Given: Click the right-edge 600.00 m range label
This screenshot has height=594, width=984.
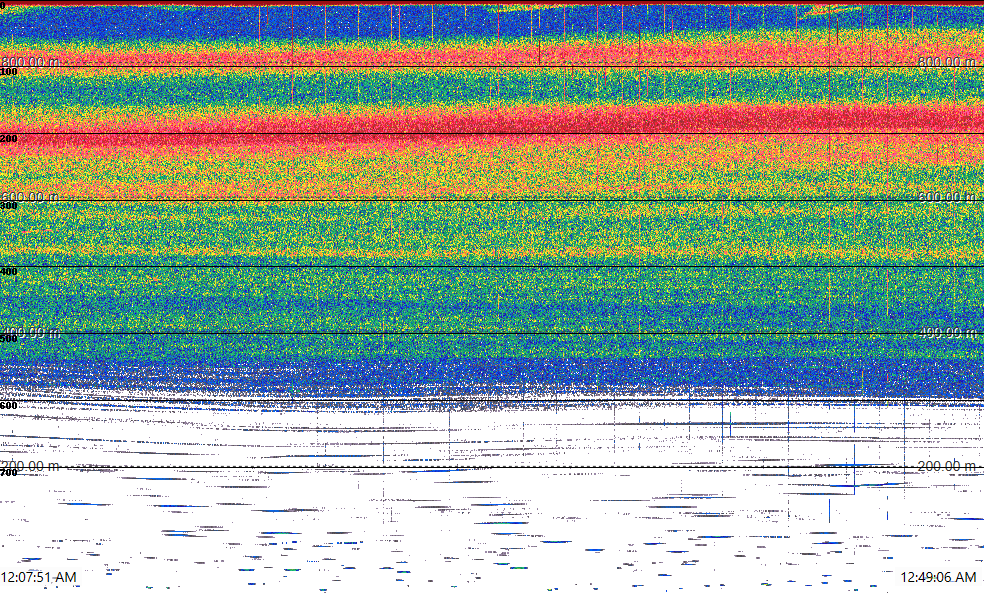Looking at the screenshot, I should click(x=947, y=196).
